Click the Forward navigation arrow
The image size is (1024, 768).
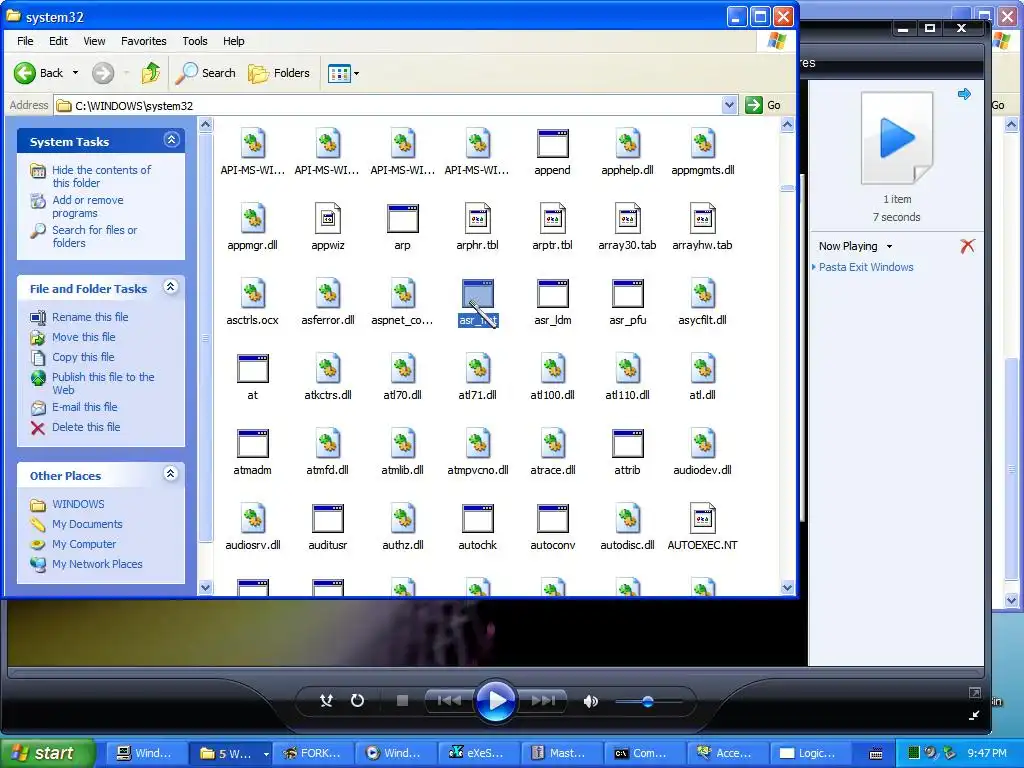(x=103, y=73)
